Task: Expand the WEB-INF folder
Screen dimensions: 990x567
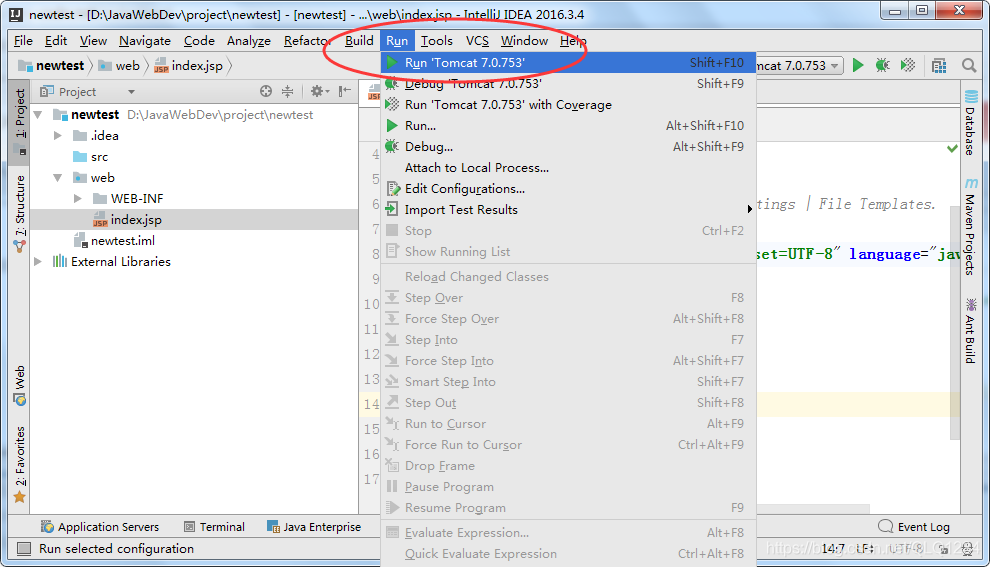Action: [x=78, y=199]
